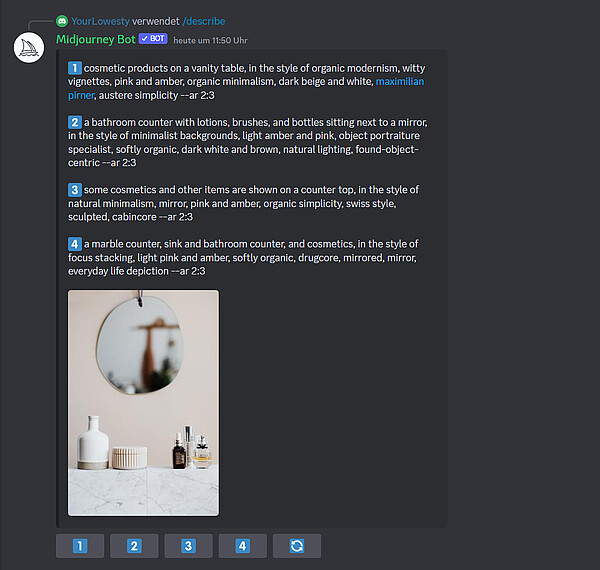Click the Discord logo icon beside YourLowesty
600x570 pixels.
coord(62,21)
